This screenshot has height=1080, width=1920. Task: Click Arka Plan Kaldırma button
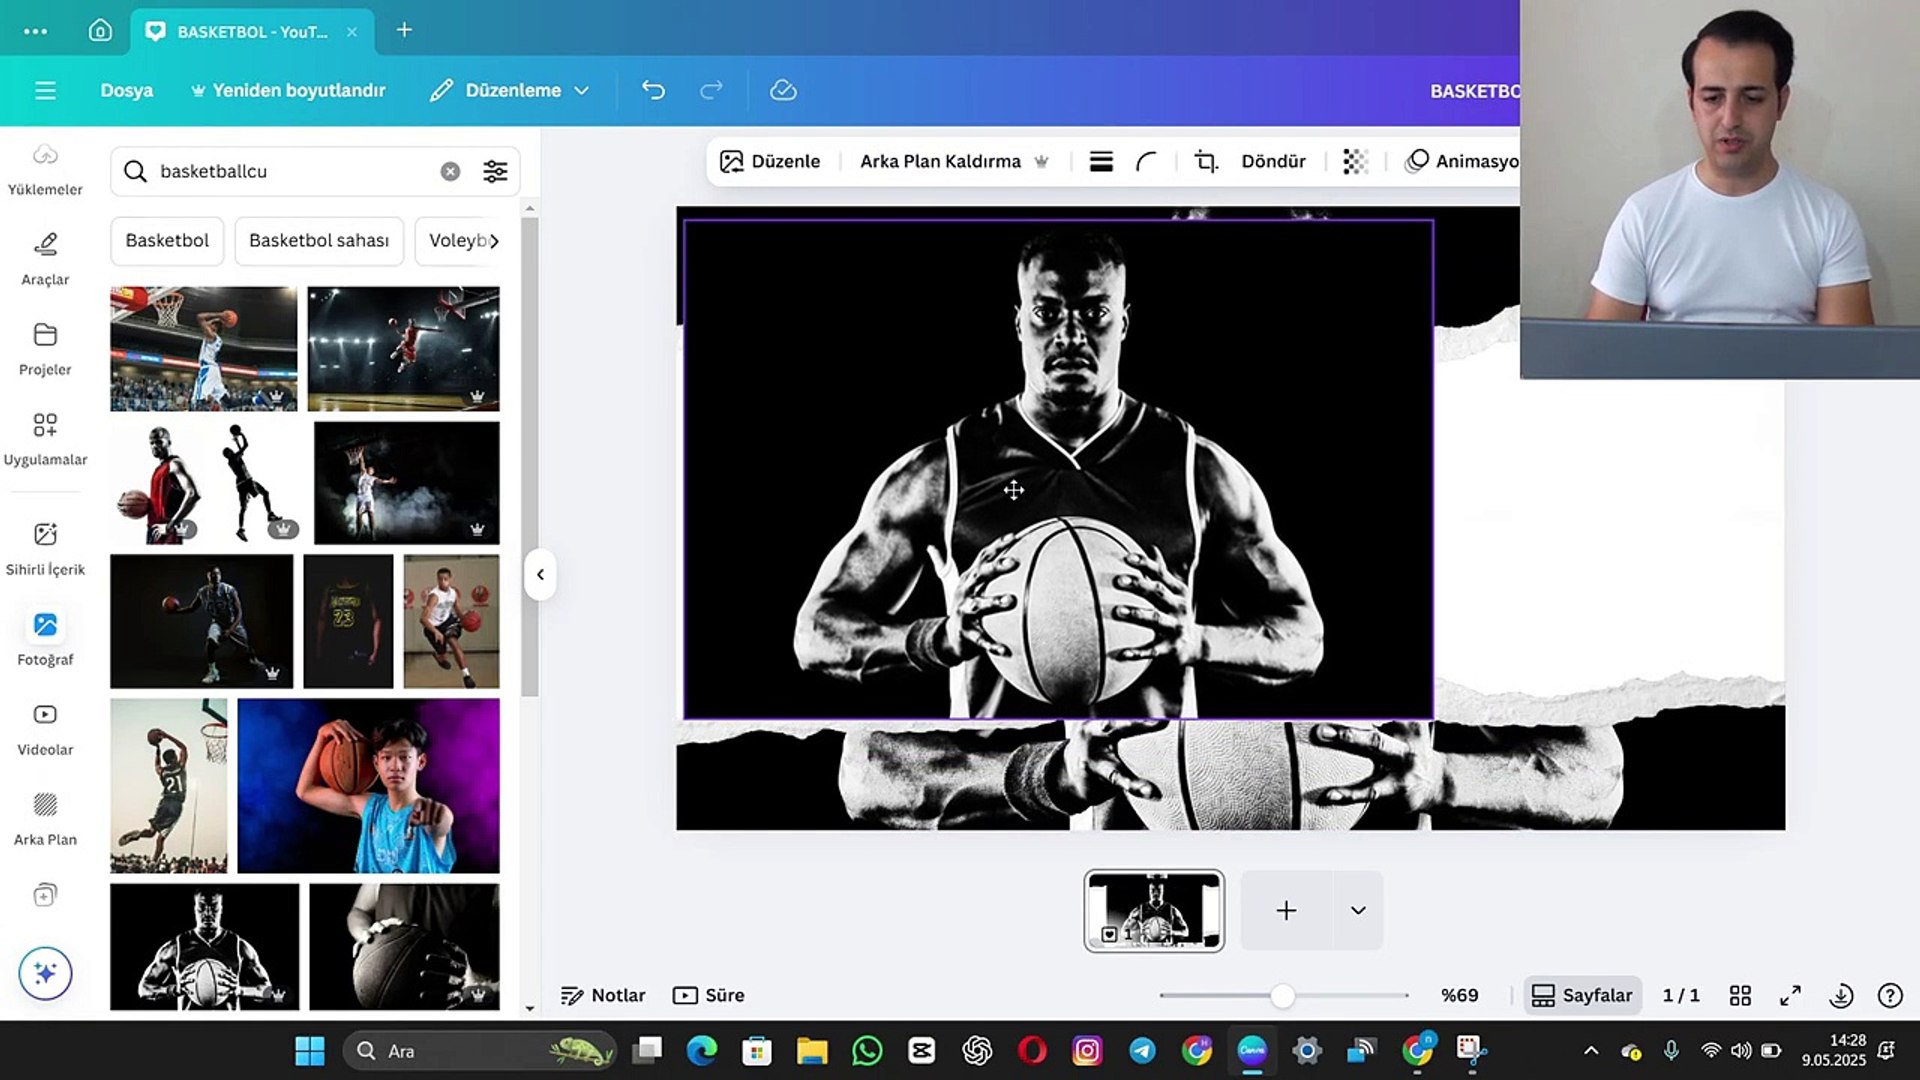pos(940,161)
